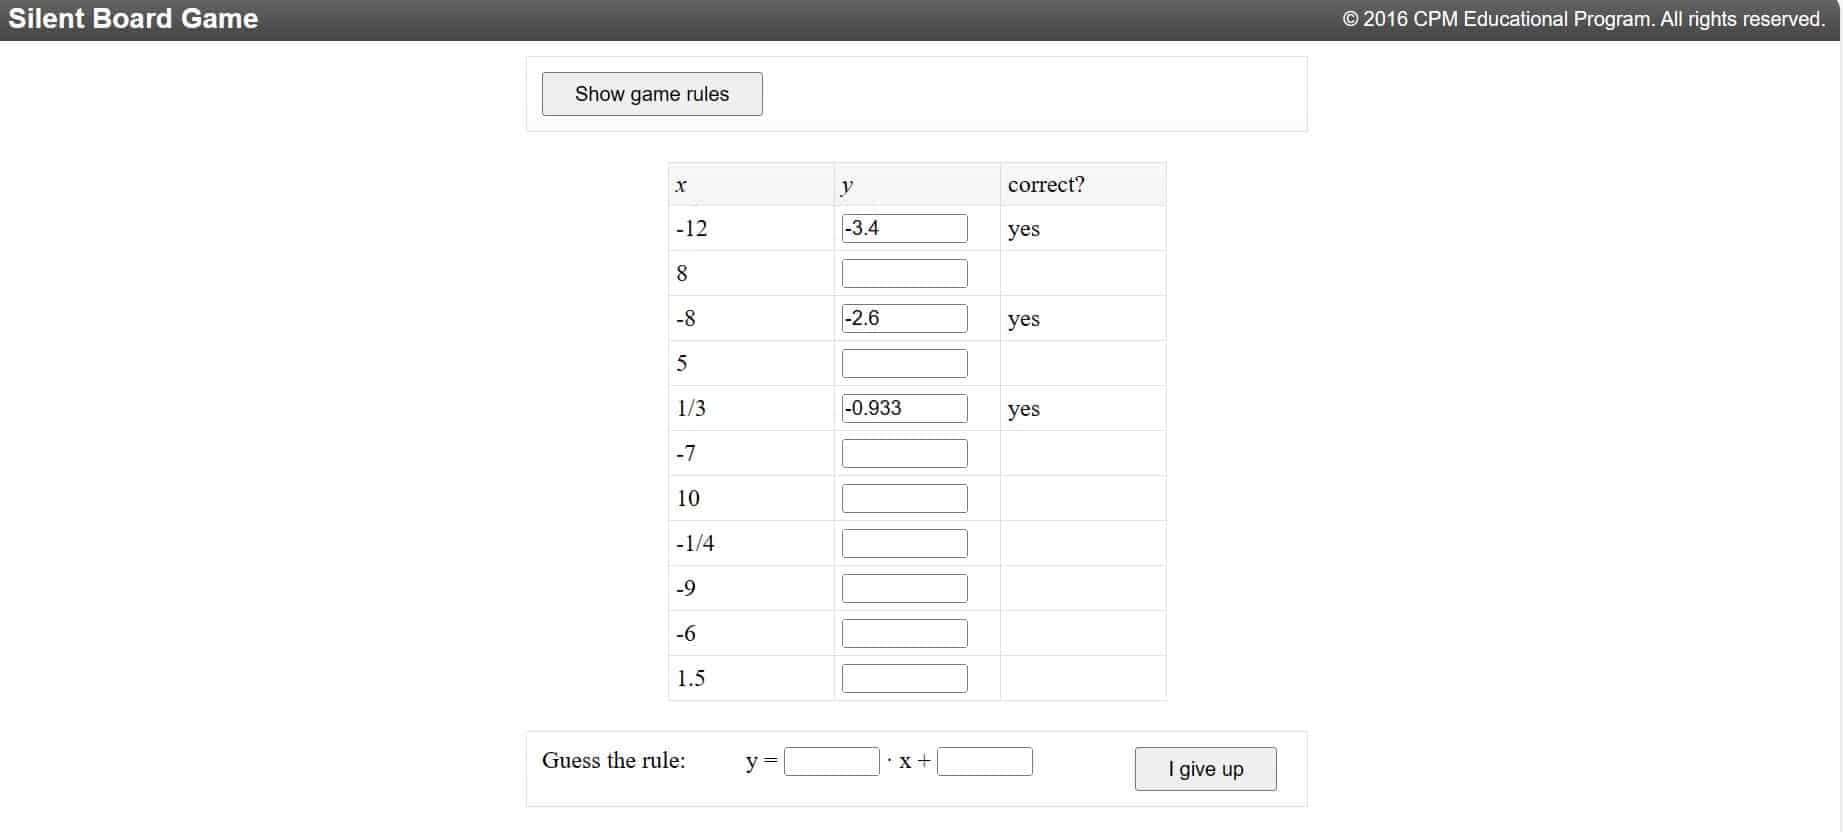
Task: Click the I give up button
Action: click(x=1204, y=768)
